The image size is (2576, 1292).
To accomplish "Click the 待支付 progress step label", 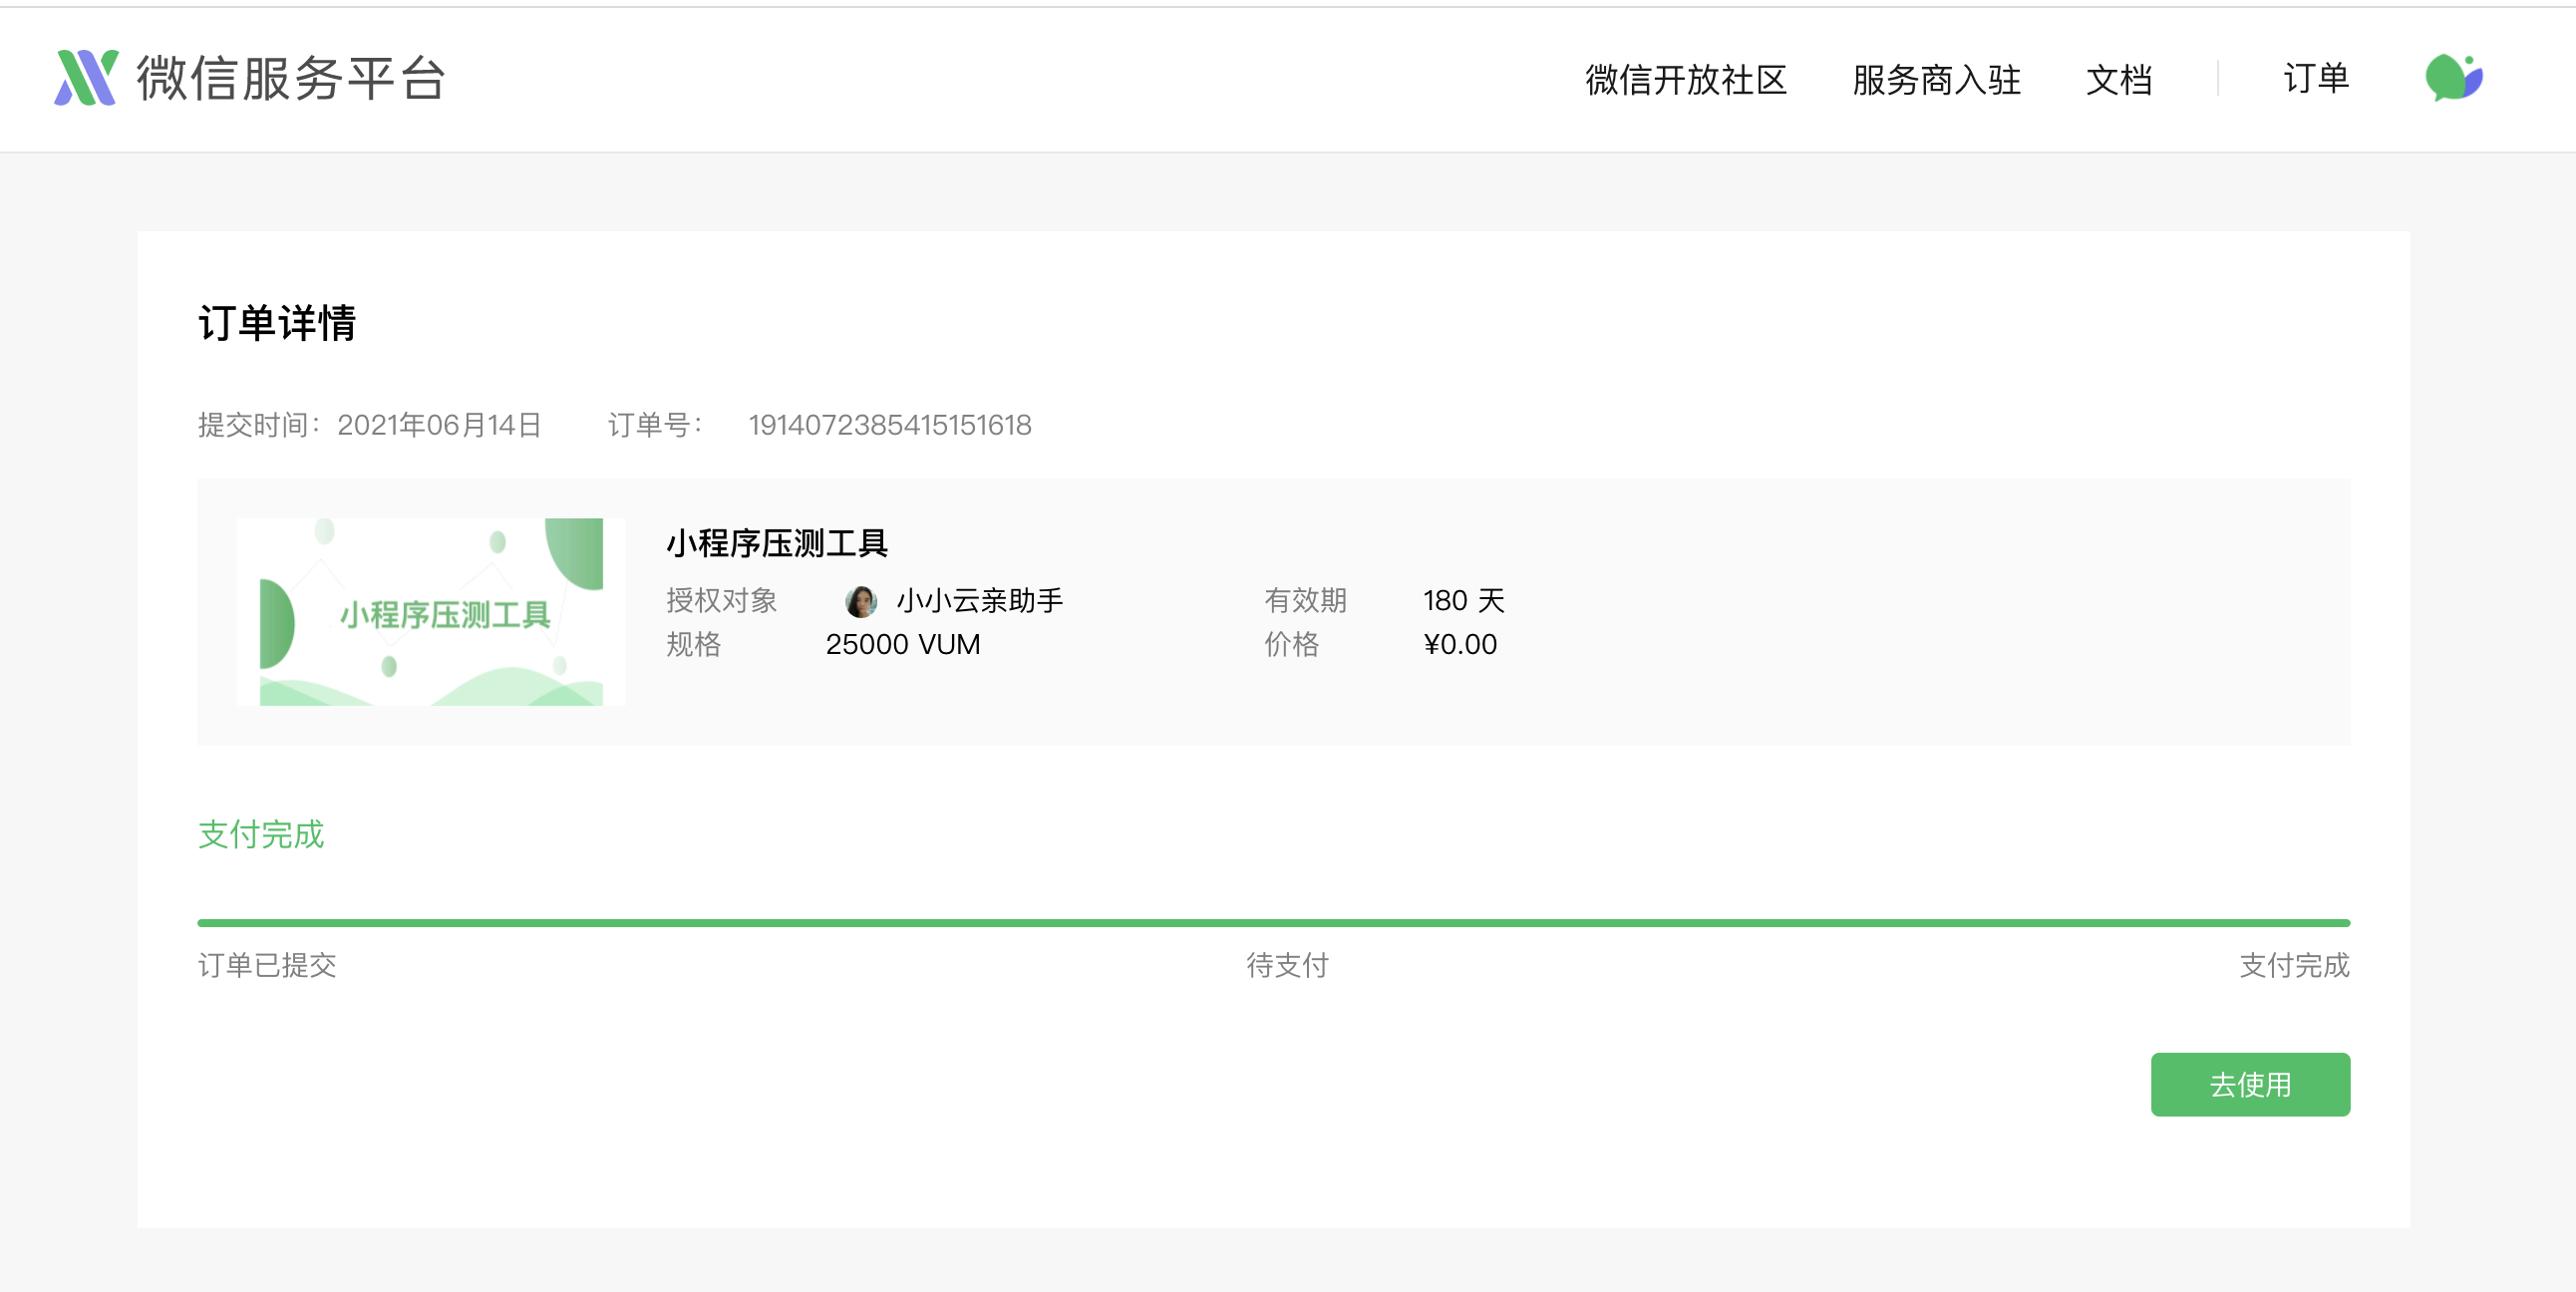I will tap(1287, 965).
